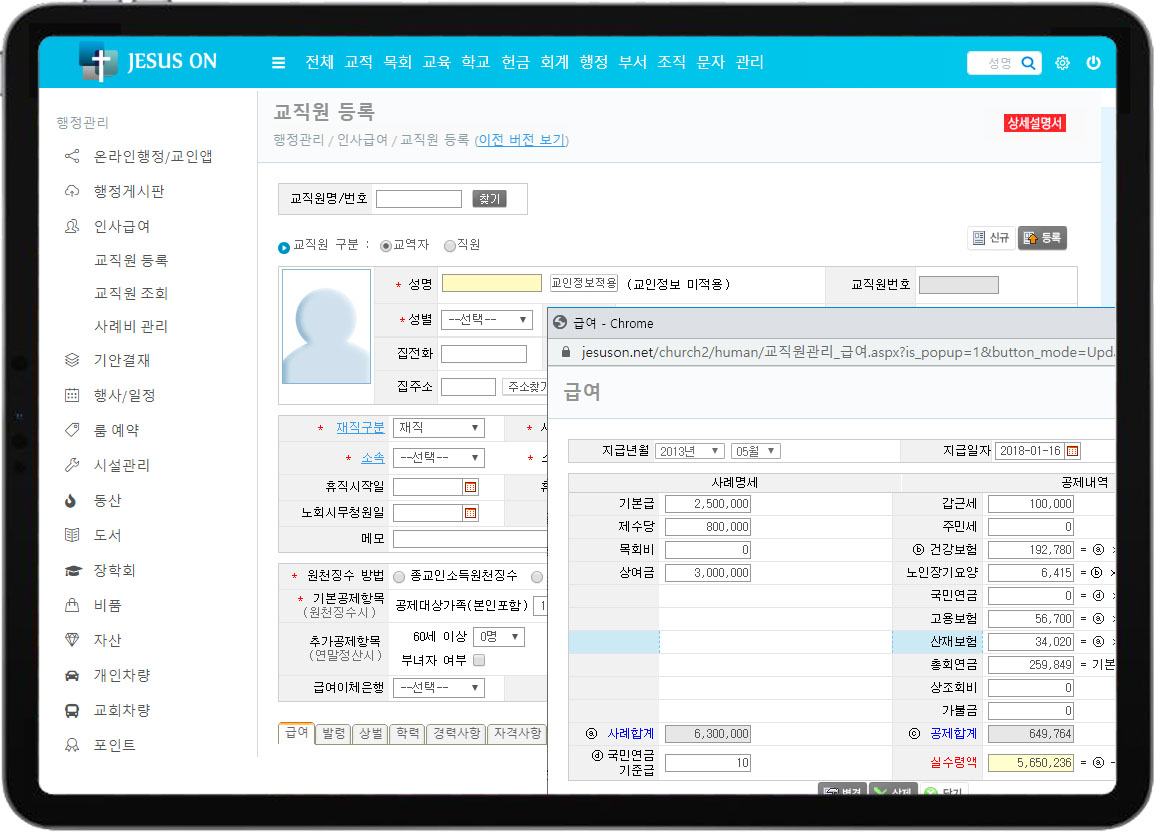This screenshot has height=832, width=1155.
Task: Open the 지급년월 year dropdown
Action: click(689, 451)
